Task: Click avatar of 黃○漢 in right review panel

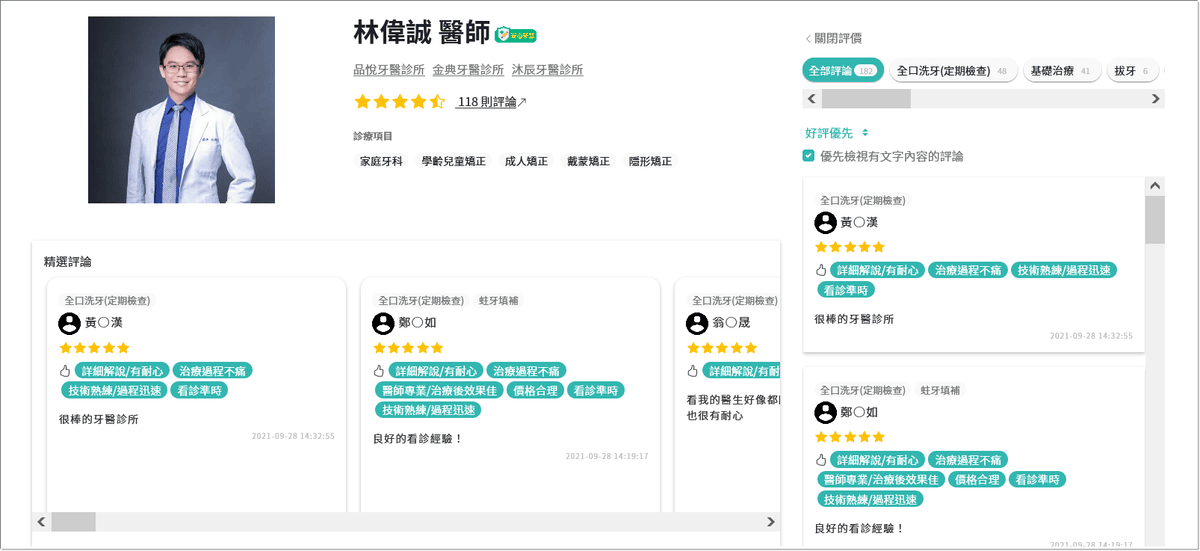Action: 825,222
